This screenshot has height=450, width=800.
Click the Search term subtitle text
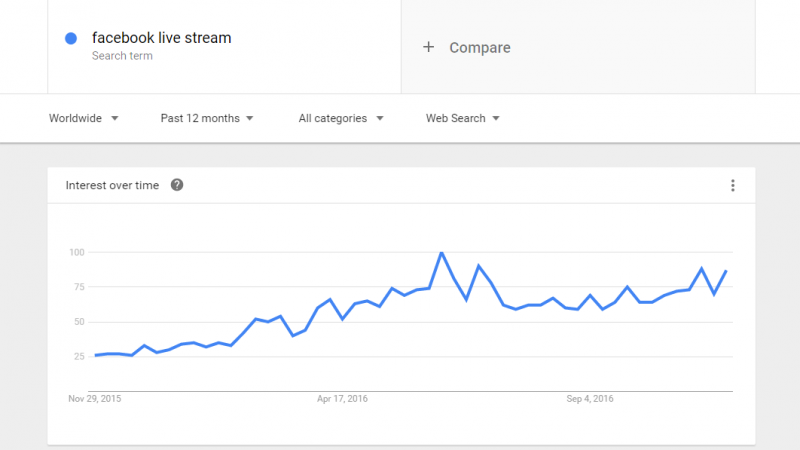pos(122,56)
